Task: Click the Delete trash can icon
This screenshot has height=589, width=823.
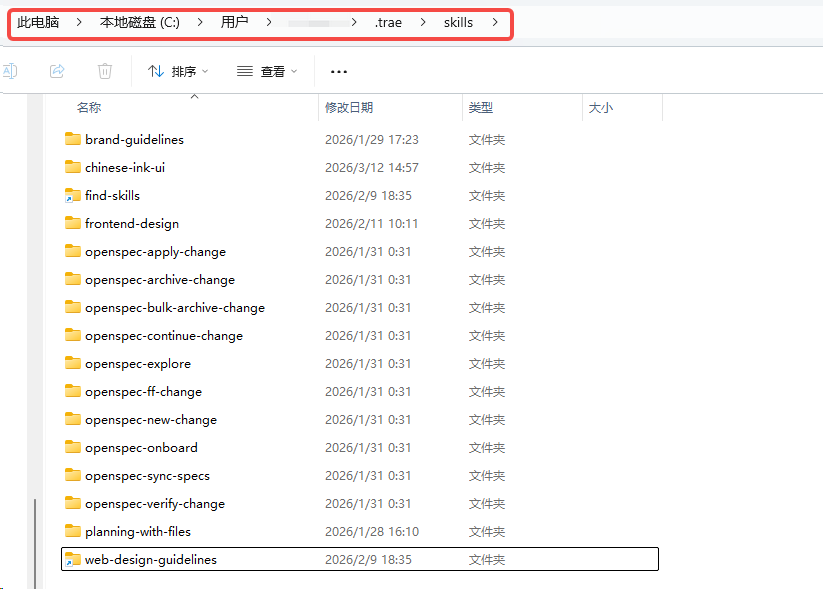Action: point(105,71)
